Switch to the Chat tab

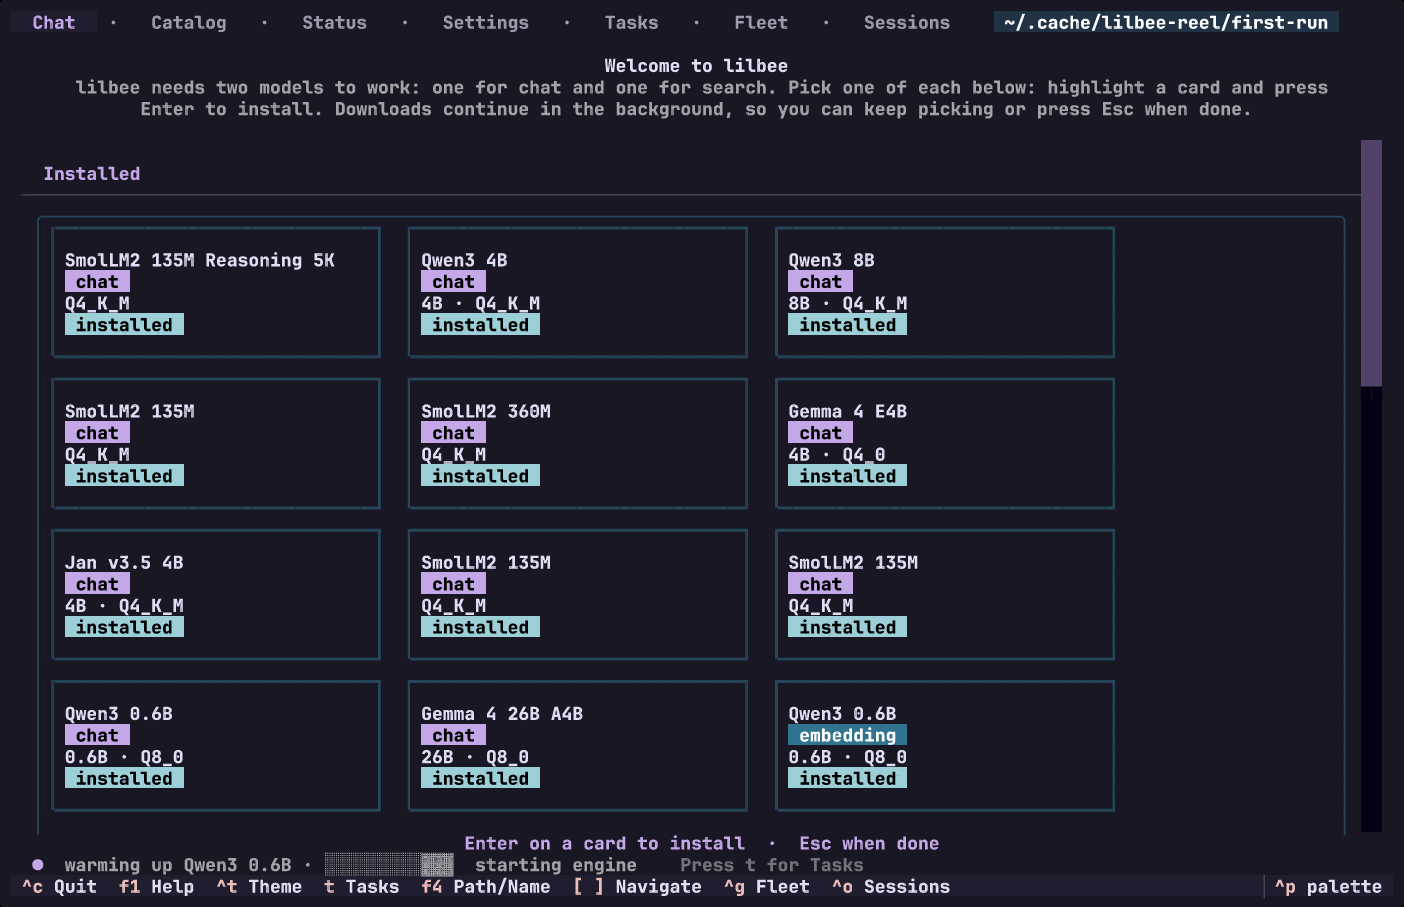click(54, 22)
